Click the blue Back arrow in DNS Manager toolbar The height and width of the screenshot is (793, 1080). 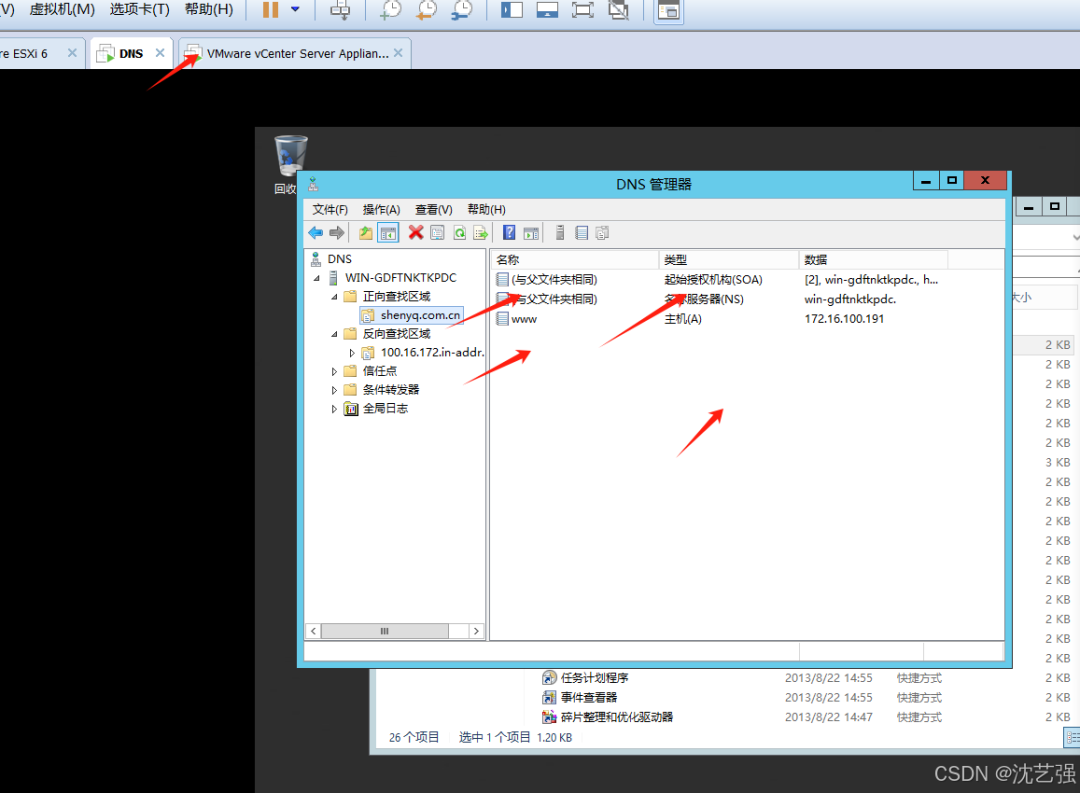click(315, 233)
